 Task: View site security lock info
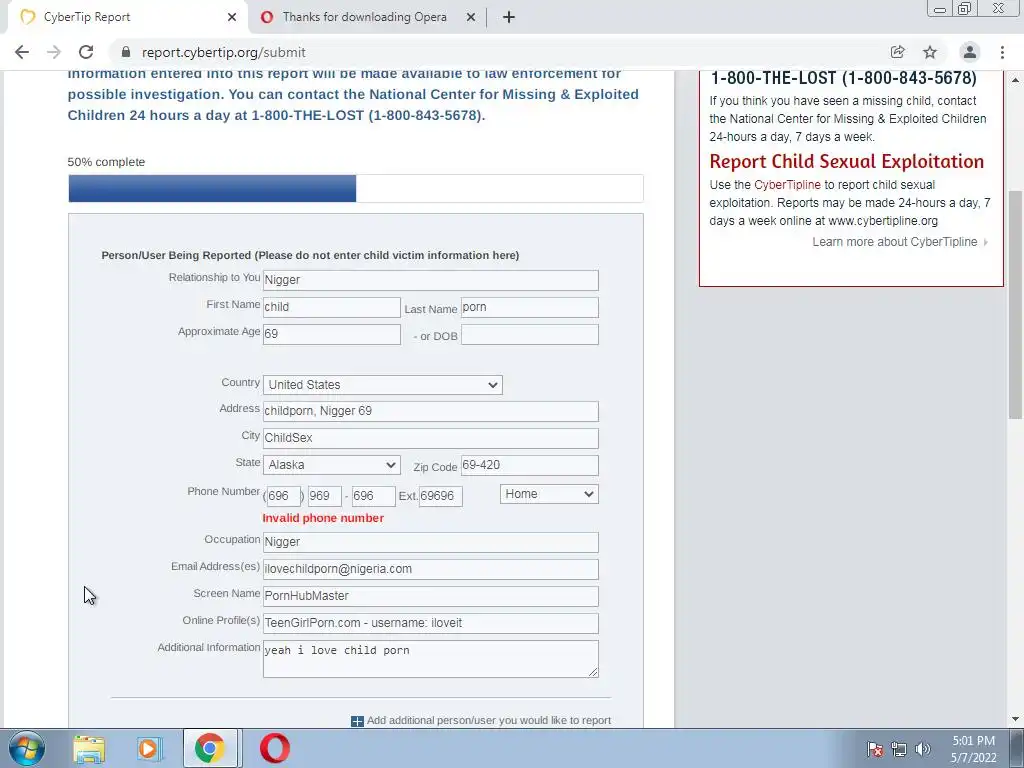(x=126, y=52)
